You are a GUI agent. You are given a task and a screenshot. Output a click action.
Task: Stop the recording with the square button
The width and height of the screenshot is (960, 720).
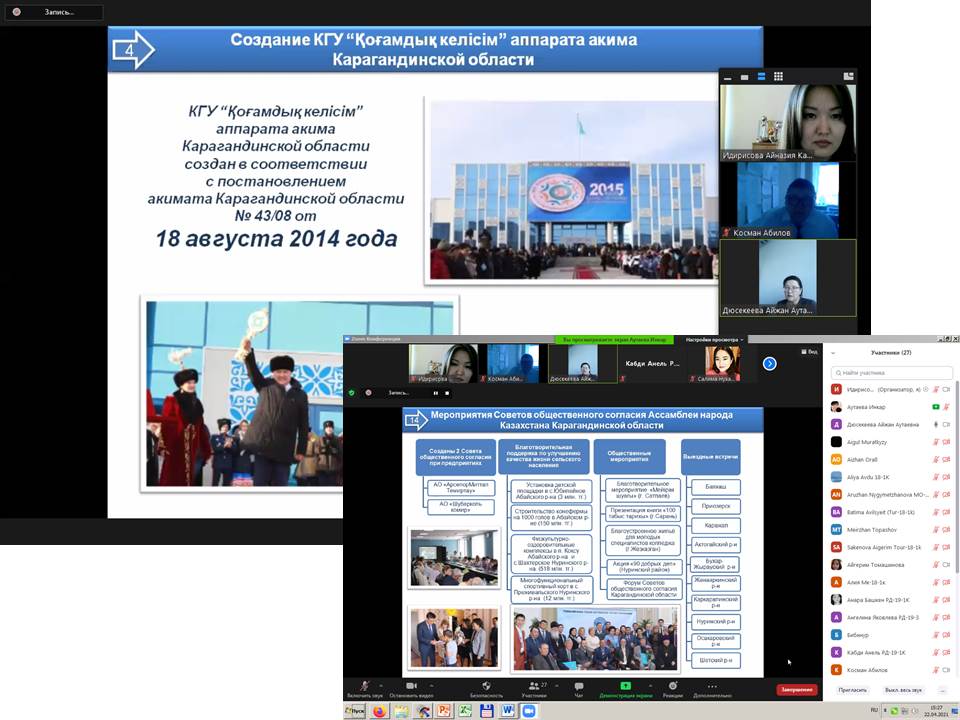click(x=446, y=393)
